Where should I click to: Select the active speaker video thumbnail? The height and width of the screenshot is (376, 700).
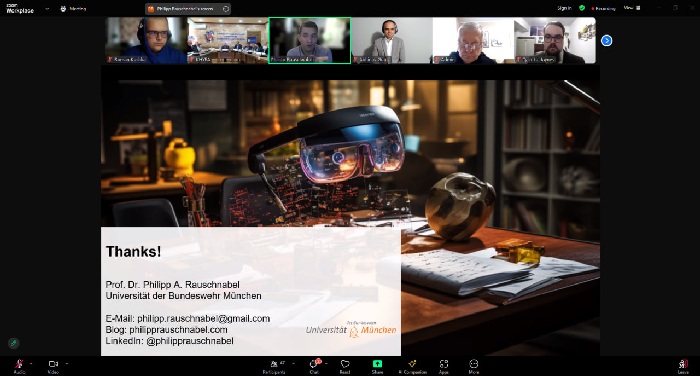(x=309, y=41)
